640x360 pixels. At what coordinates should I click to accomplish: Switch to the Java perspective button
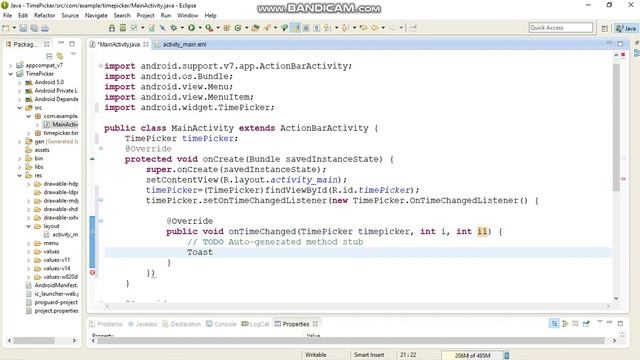tap(626, 28)
